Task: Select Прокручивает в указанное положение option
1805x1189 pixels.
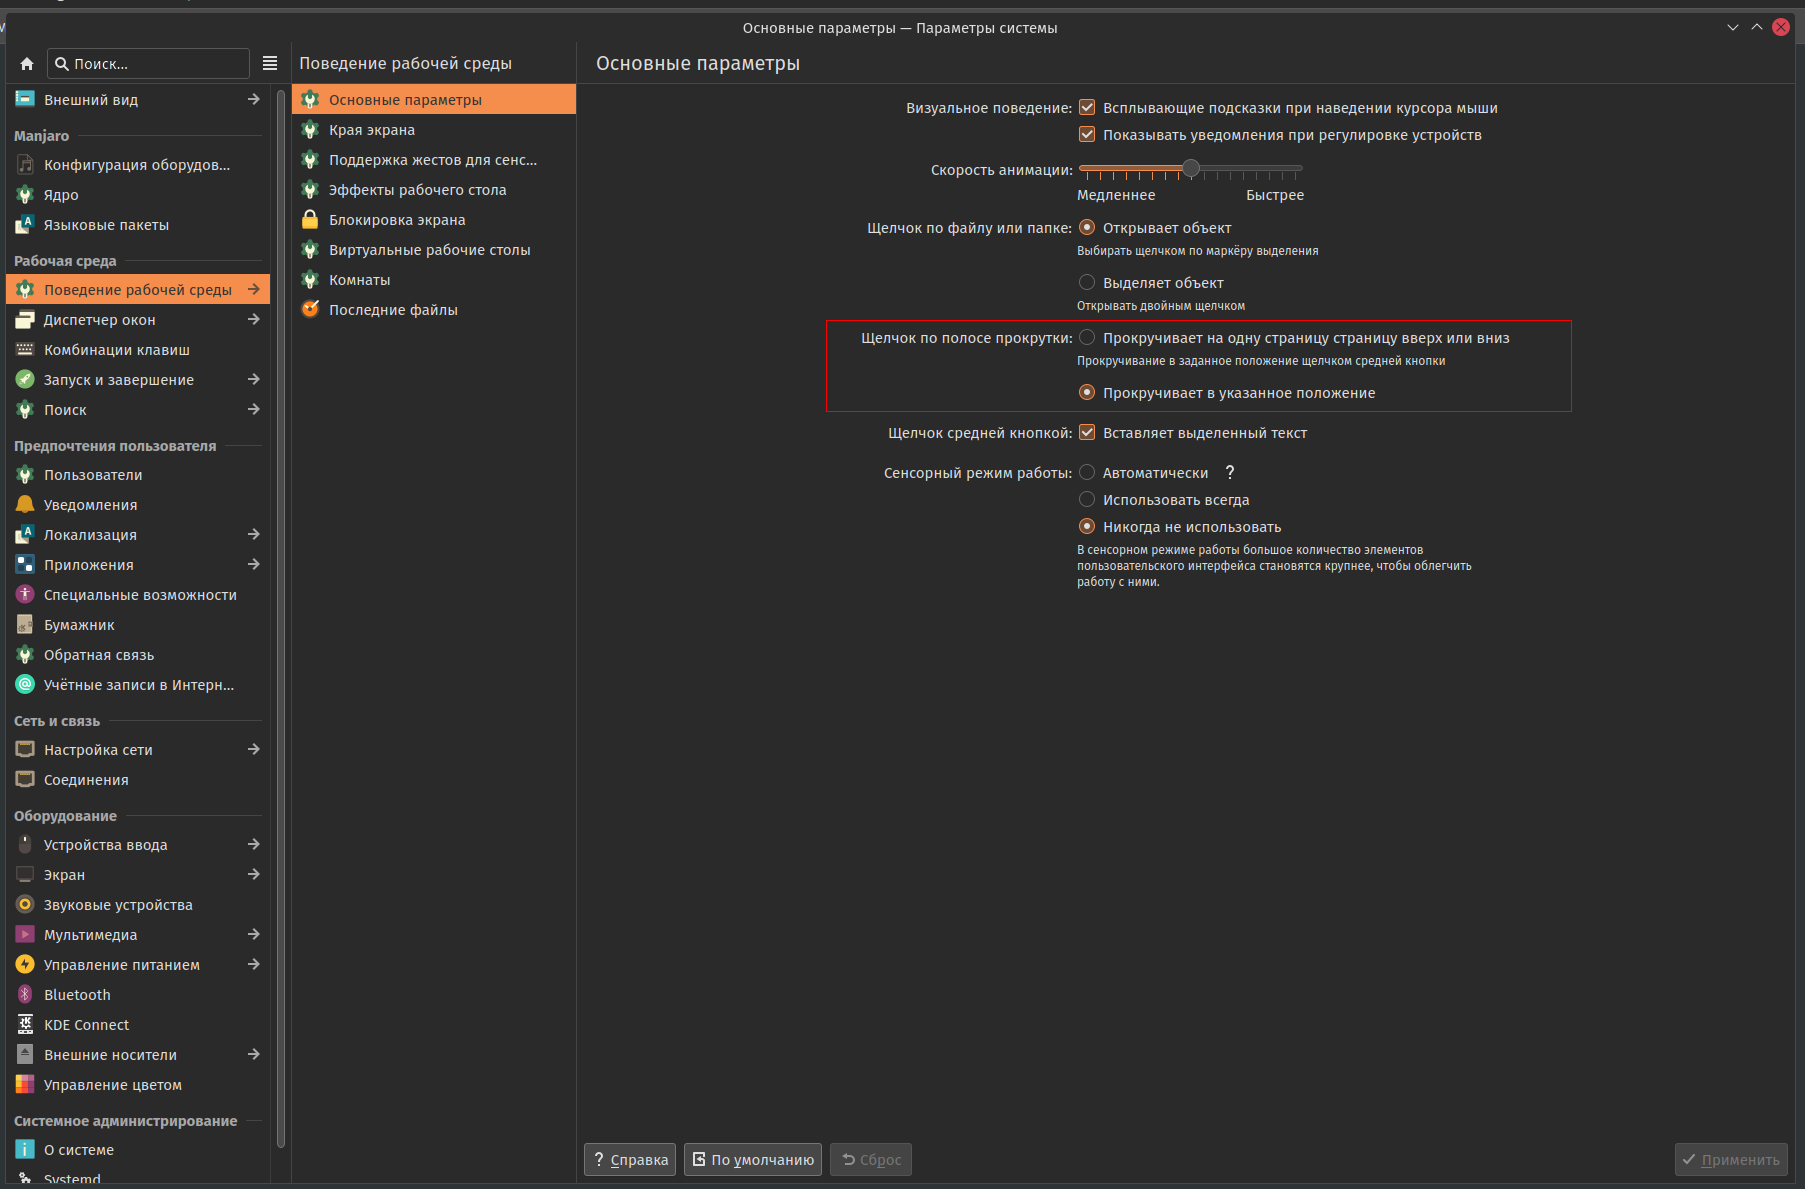Action: coord(1087,393)
